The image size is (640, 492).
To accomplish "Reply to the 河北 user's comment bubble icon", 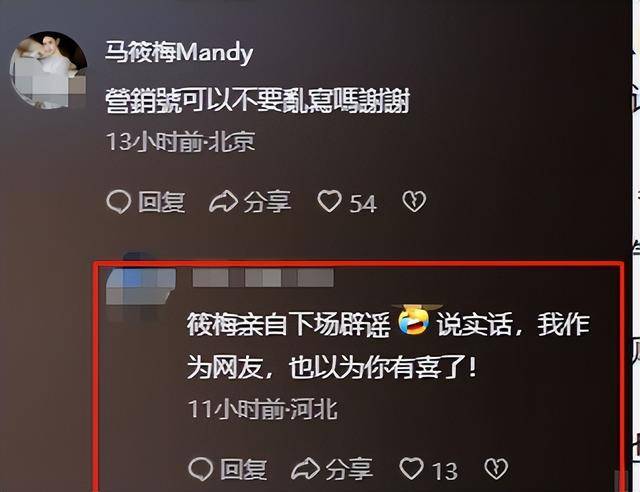I will click(x=201, y=469).
